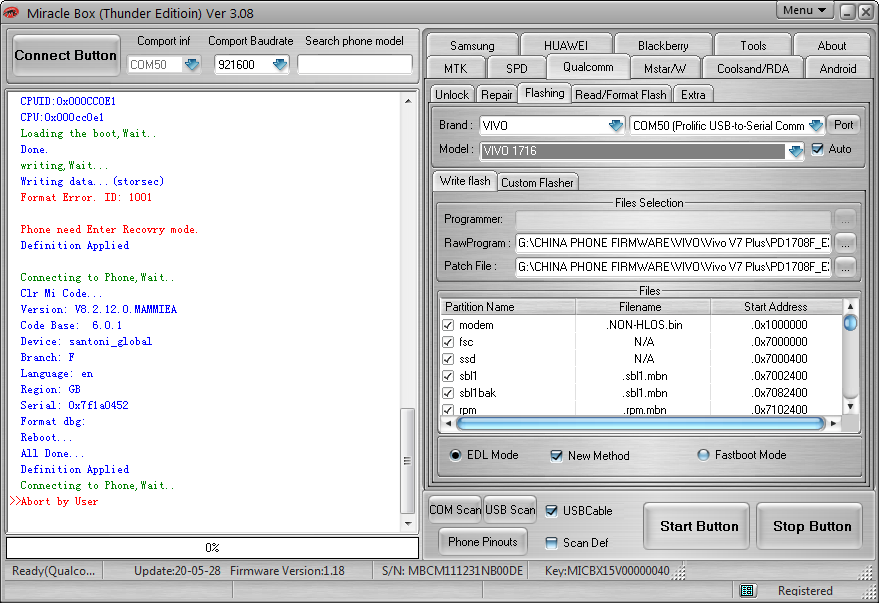Enable the Scan Def checkbox
This screenshot has height=603, width=879.
point(552,542)
